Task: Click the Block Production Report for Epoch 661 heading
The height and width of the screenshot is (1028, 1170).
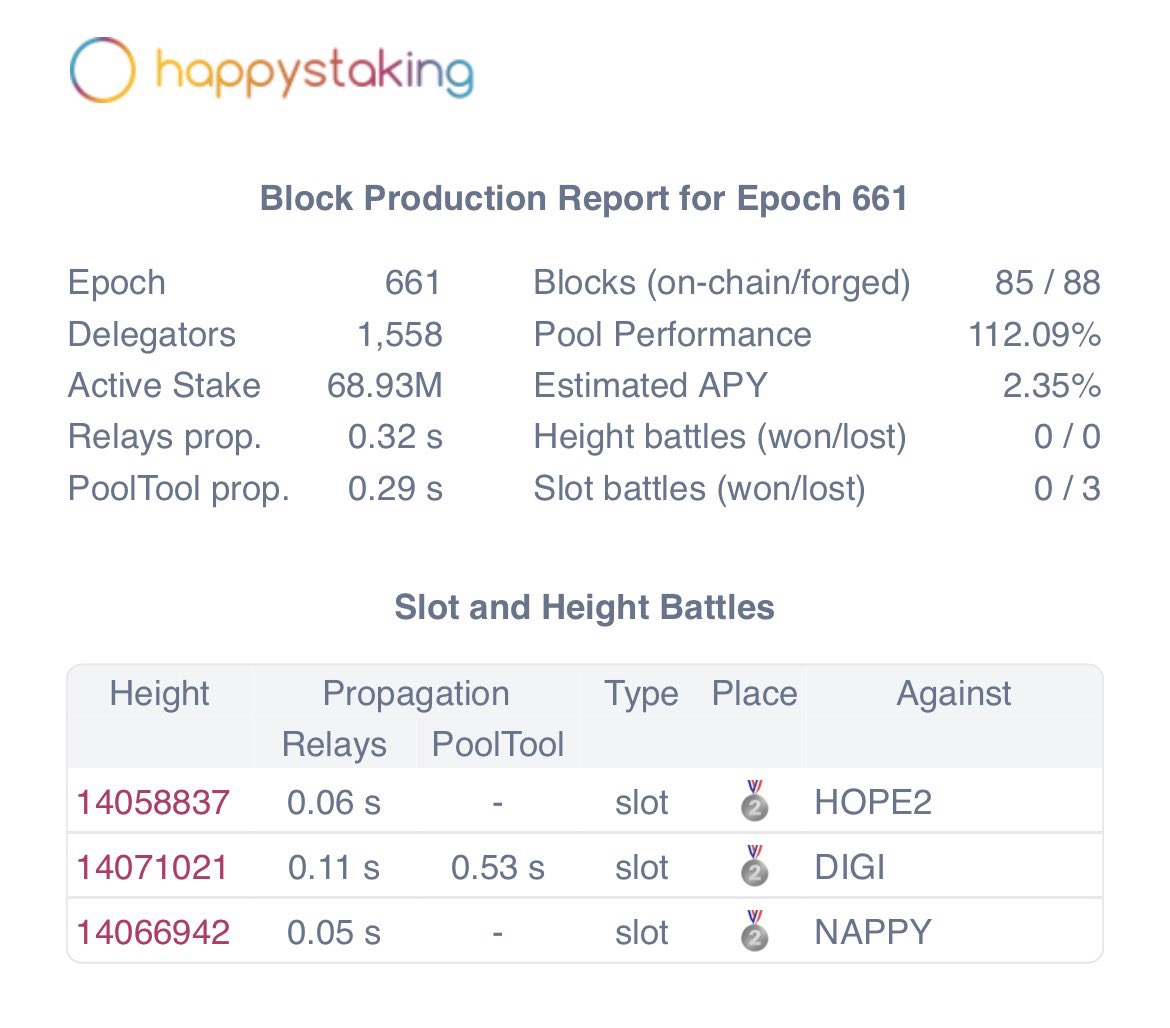Action: [x=584, y=198]
